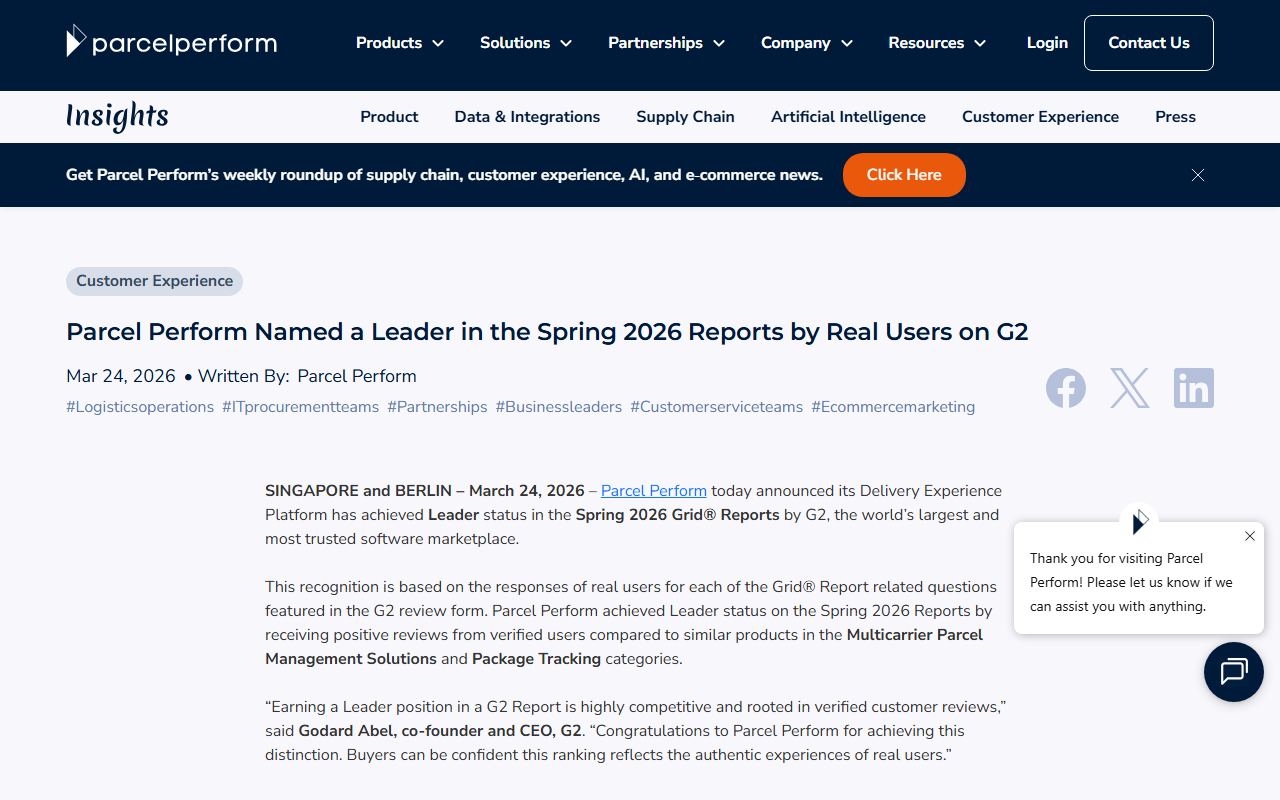Expand the Resources dropdown menu
This screenshot has height=800, width=1280.
pos(937,43)
